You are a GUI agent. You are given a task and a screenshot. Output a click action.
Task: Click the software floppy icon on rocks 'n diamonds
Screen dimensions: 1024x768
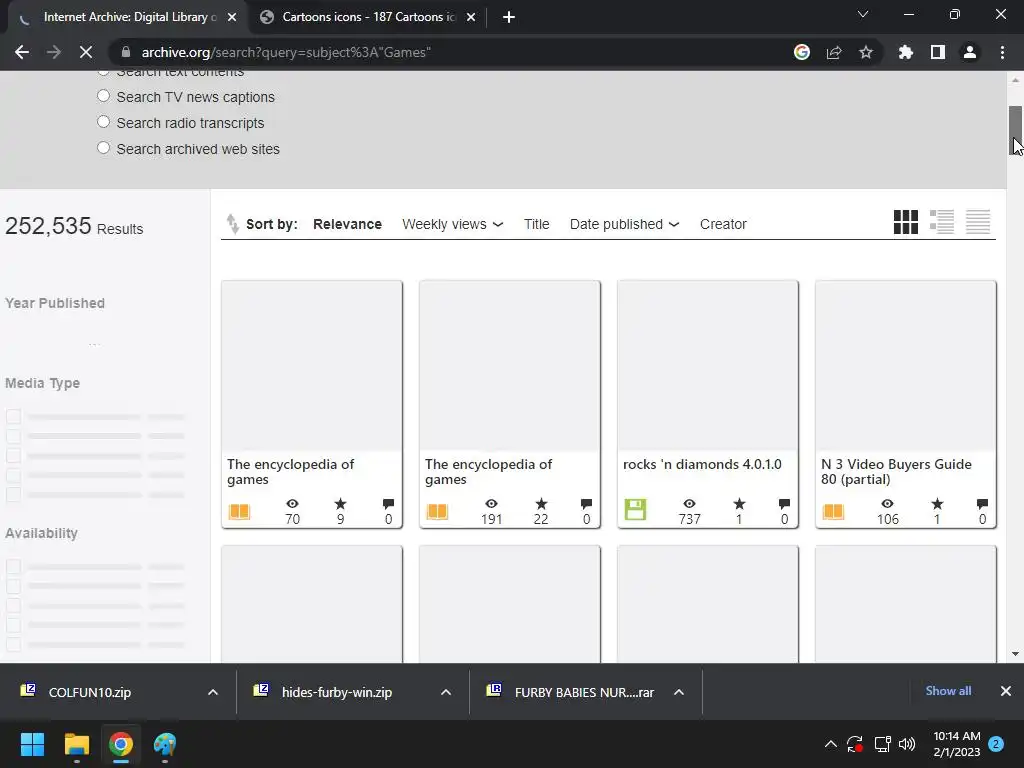point(635,509)
